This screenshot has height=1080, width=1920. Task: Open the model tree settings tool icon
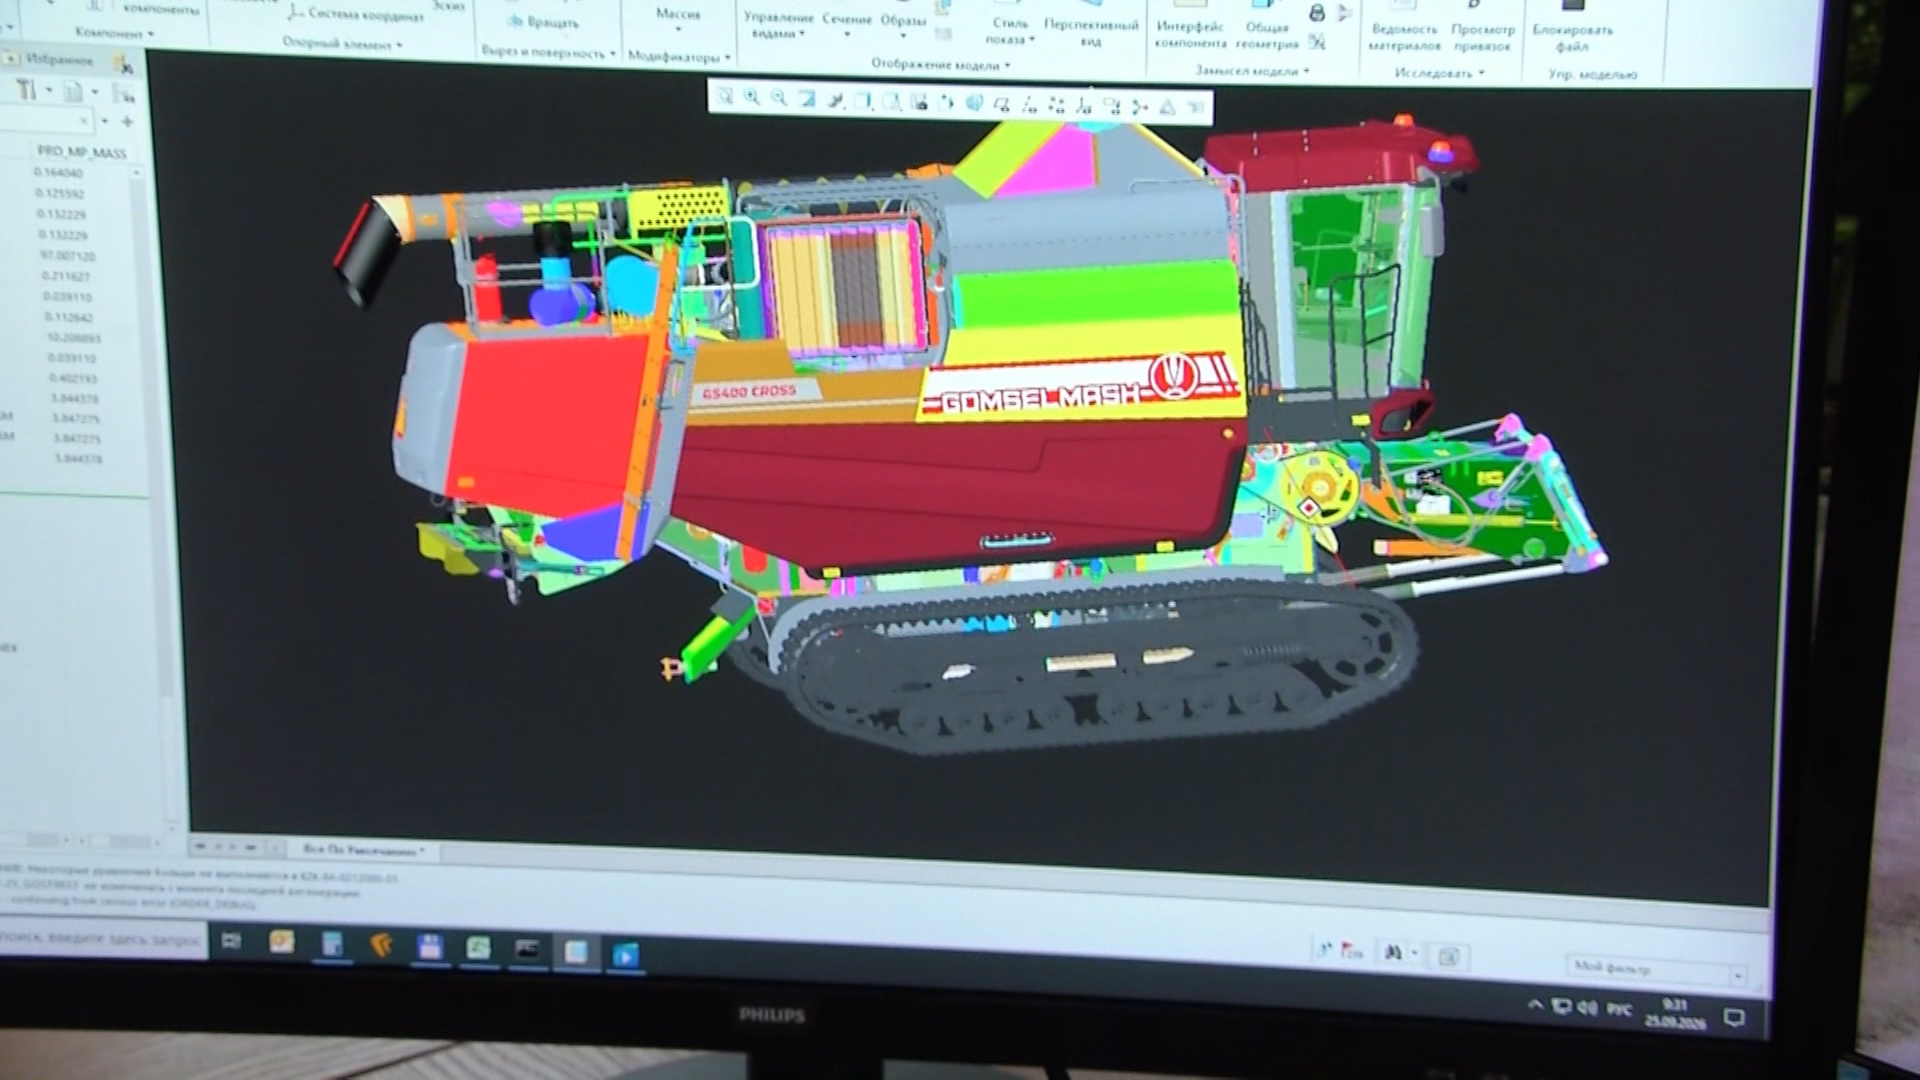(27, 91)
